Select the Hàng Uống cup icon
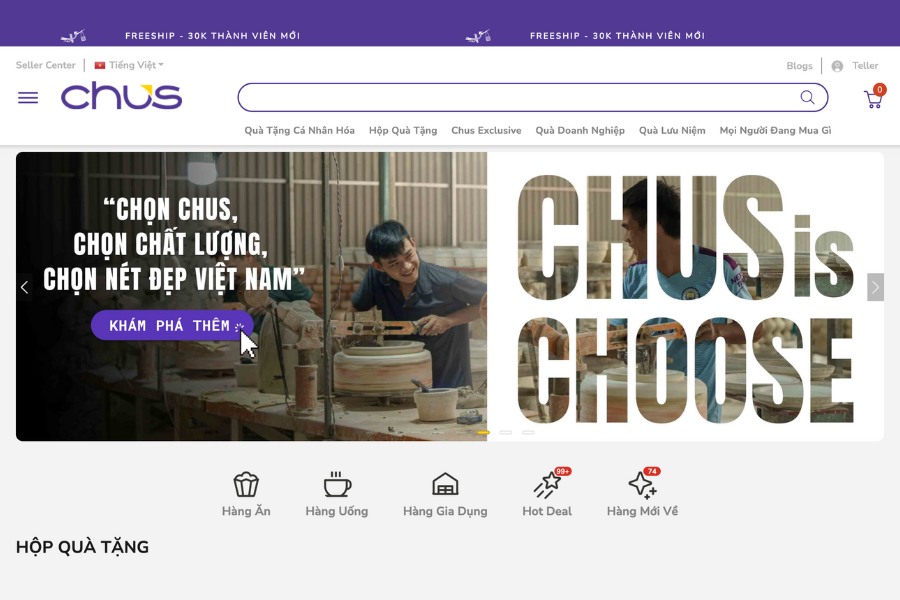Viewport: 900px width, 600px height. pyautogui.click(x=337, y=484)
